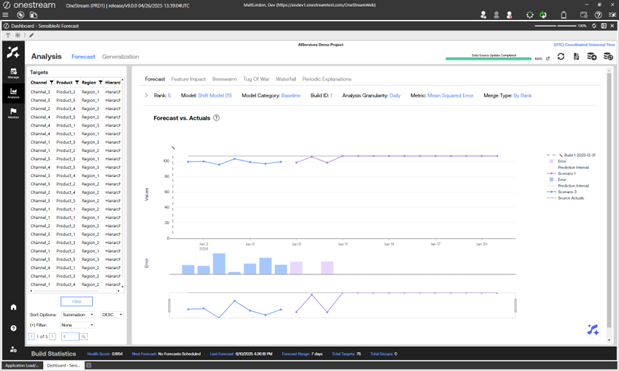
Task: Click the Filter button under Targets
Action: (77, 302)
